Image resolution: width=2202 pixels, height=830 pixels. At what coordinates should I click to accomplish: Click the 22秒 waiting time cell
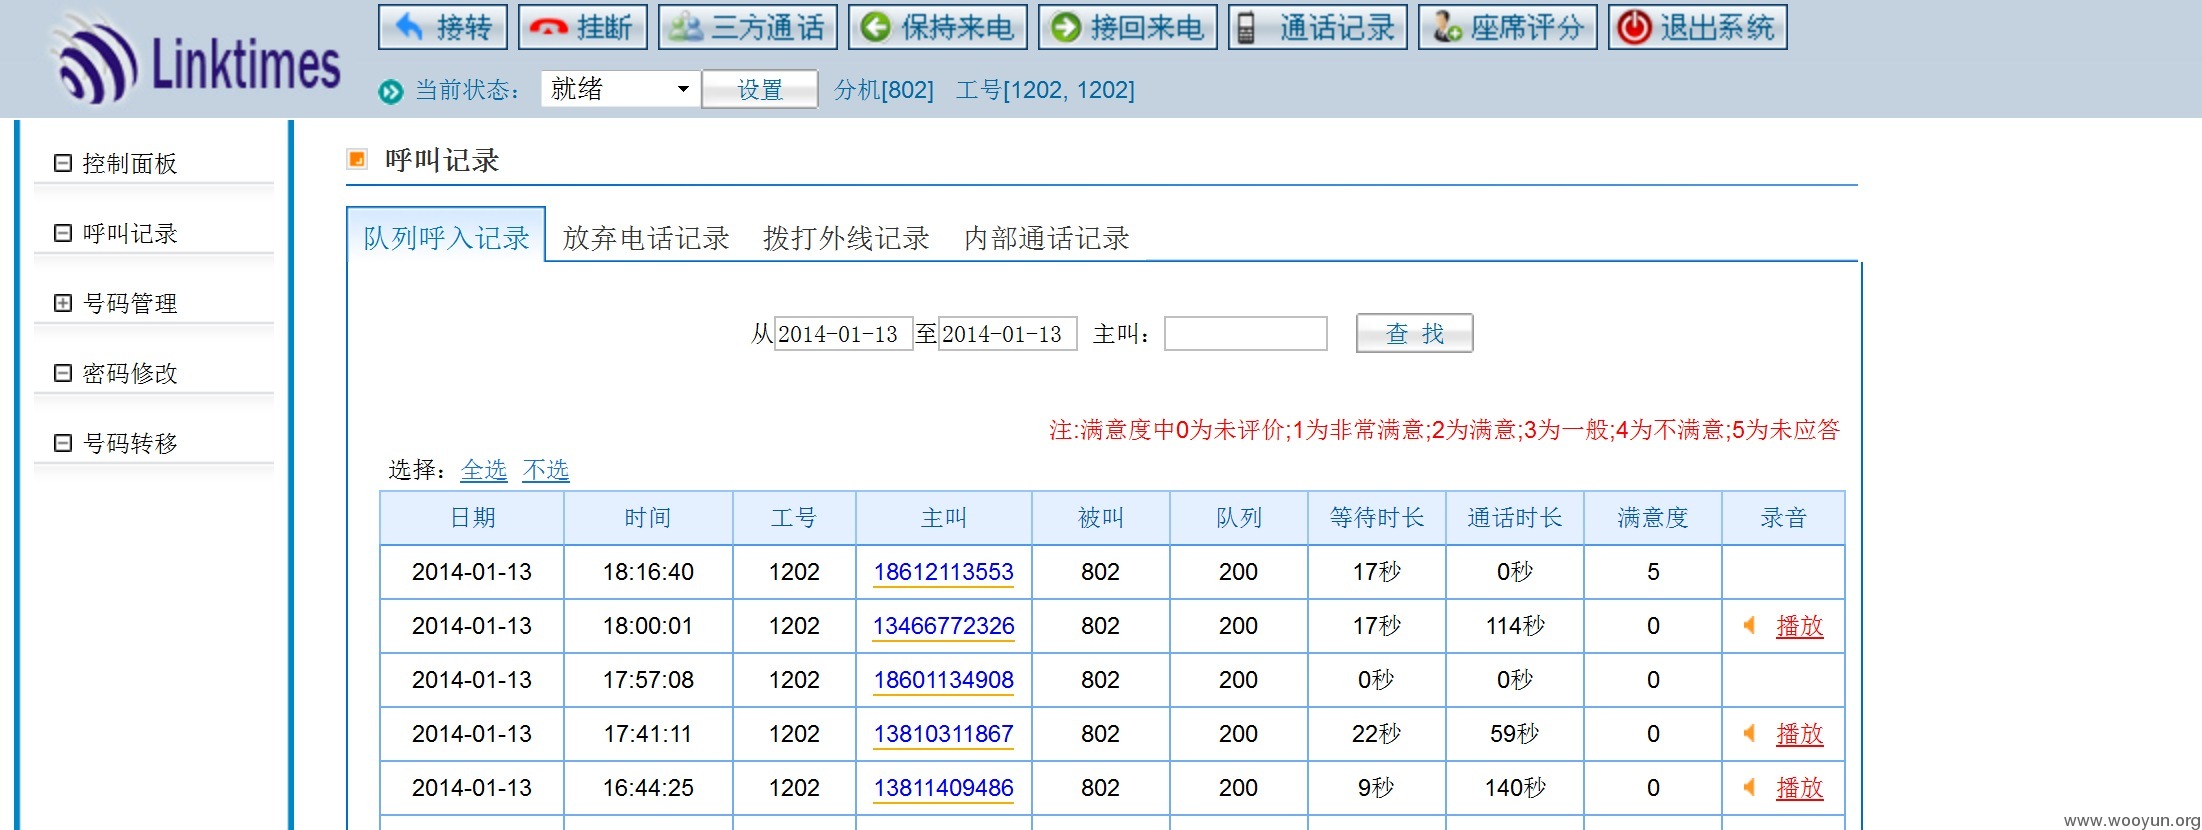click(x=1377, y=734)
